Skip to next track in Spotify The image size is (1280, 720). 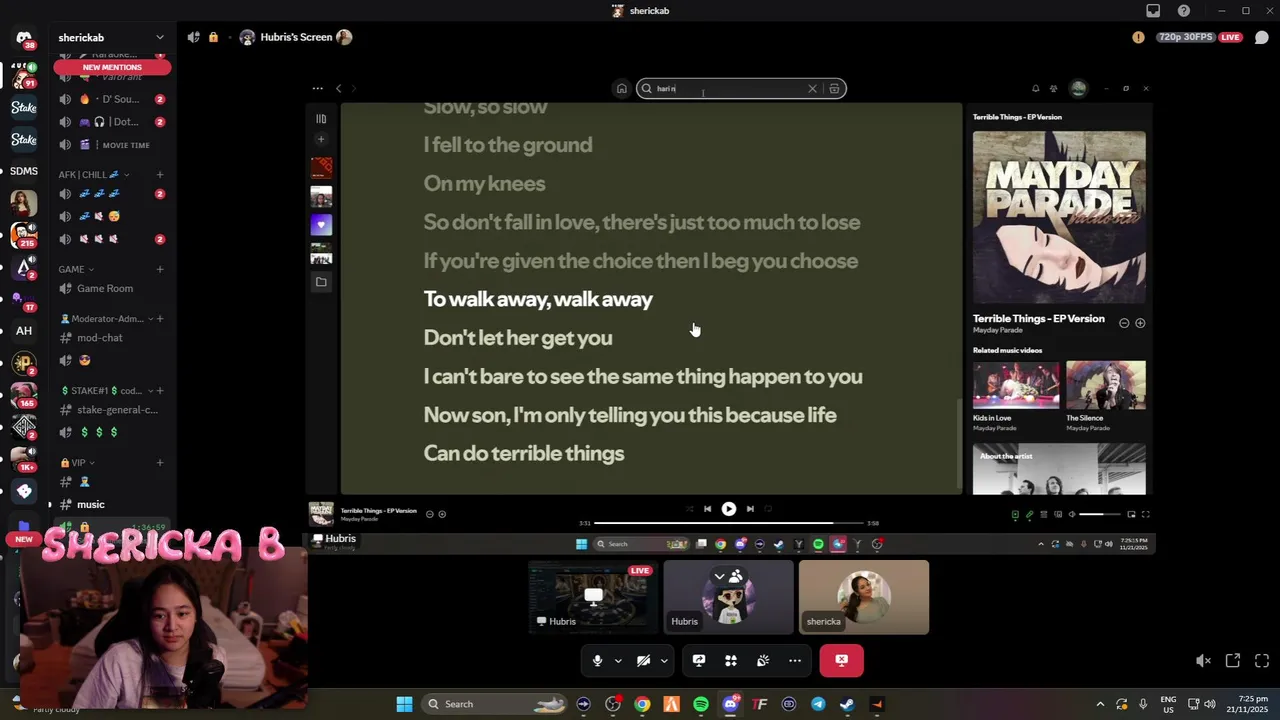pyautogui.click(x=750, y=508)
